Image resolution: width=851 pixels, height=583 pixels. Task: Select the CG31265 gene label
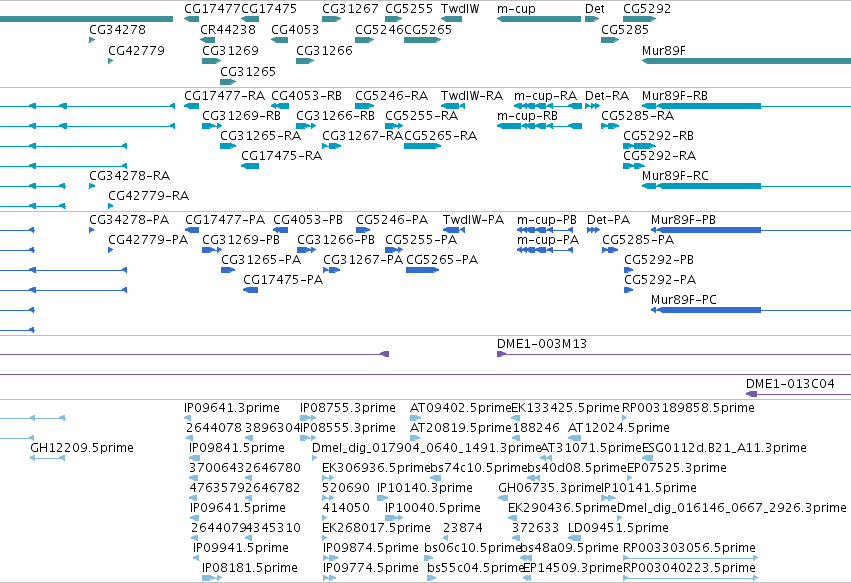pos(248,71)
